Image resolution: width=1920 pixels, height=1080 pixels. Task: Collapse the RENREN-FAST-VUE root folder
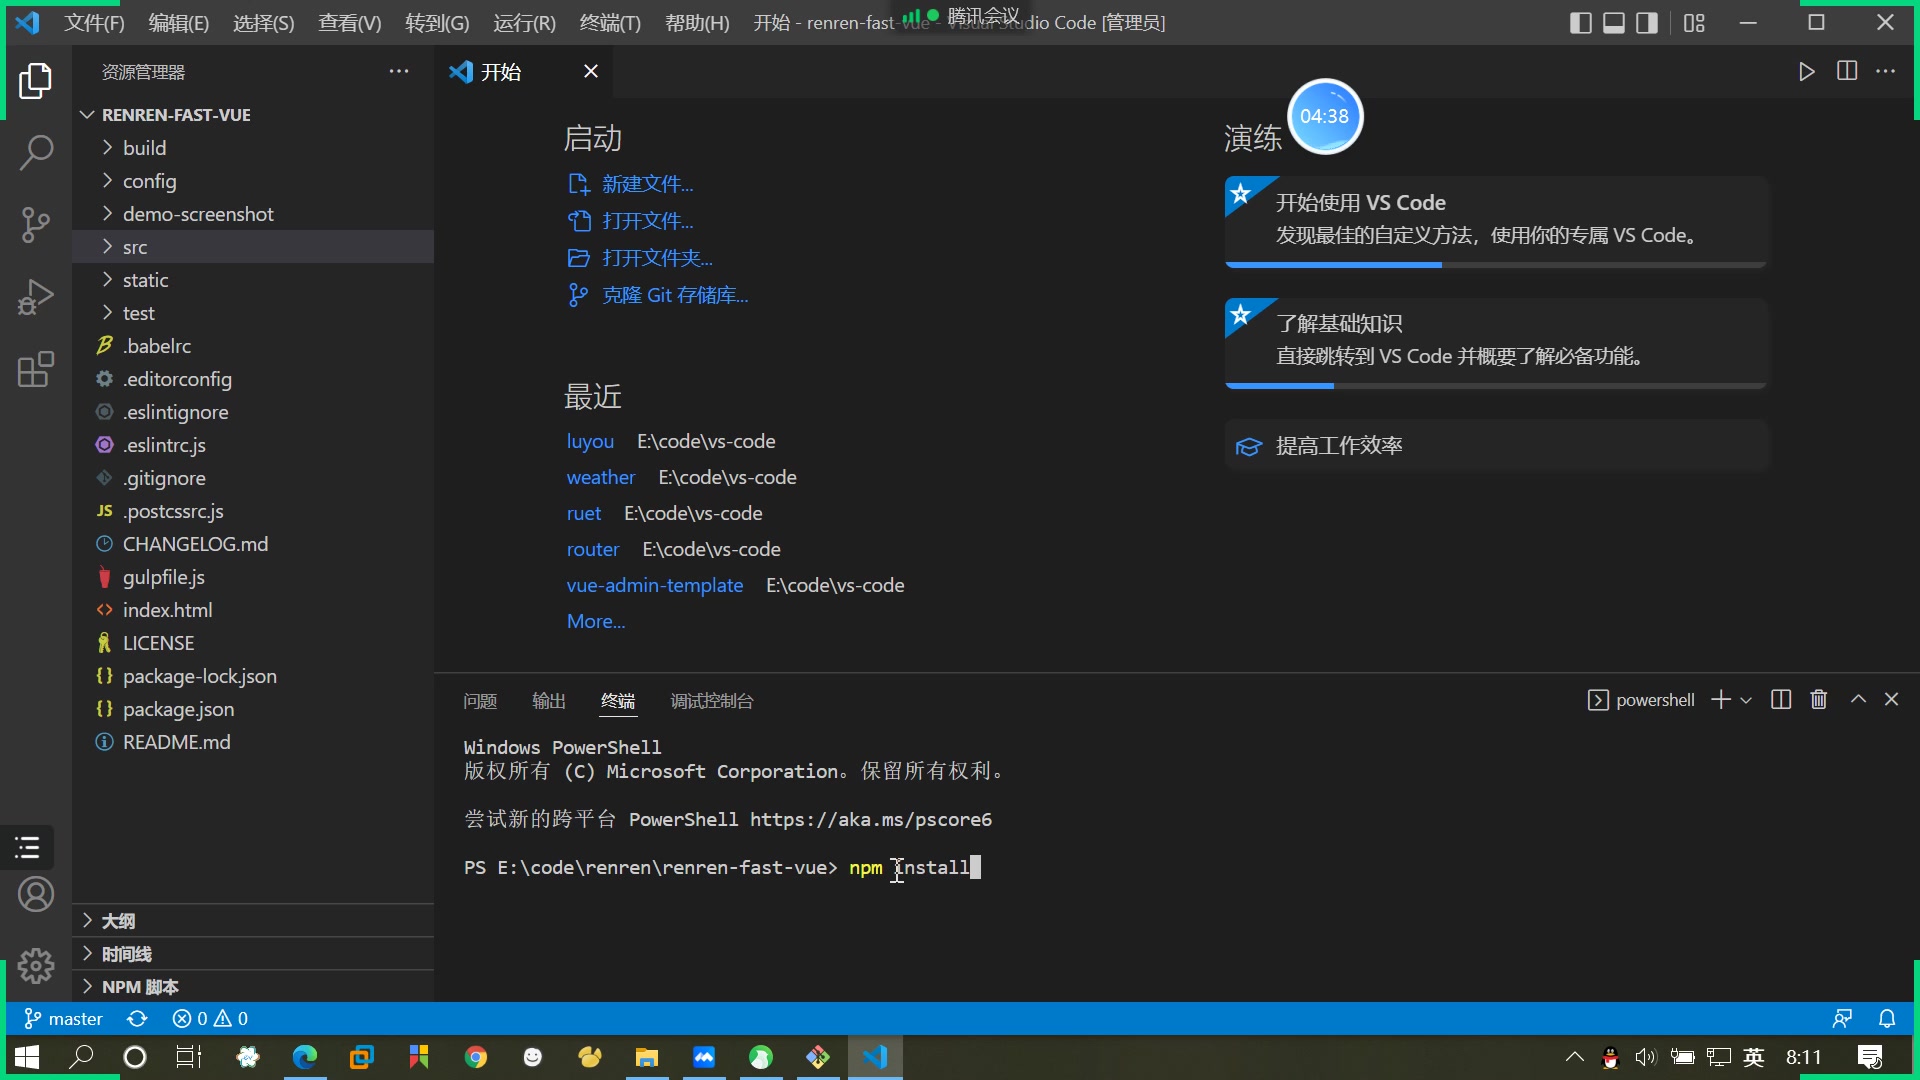tap(253, 115)
